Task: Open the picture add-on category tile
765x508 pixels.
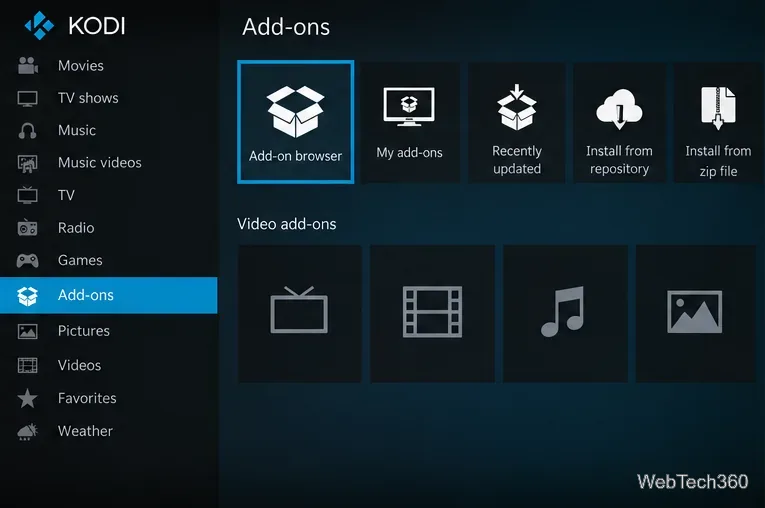Action: (x=696, y=313)
